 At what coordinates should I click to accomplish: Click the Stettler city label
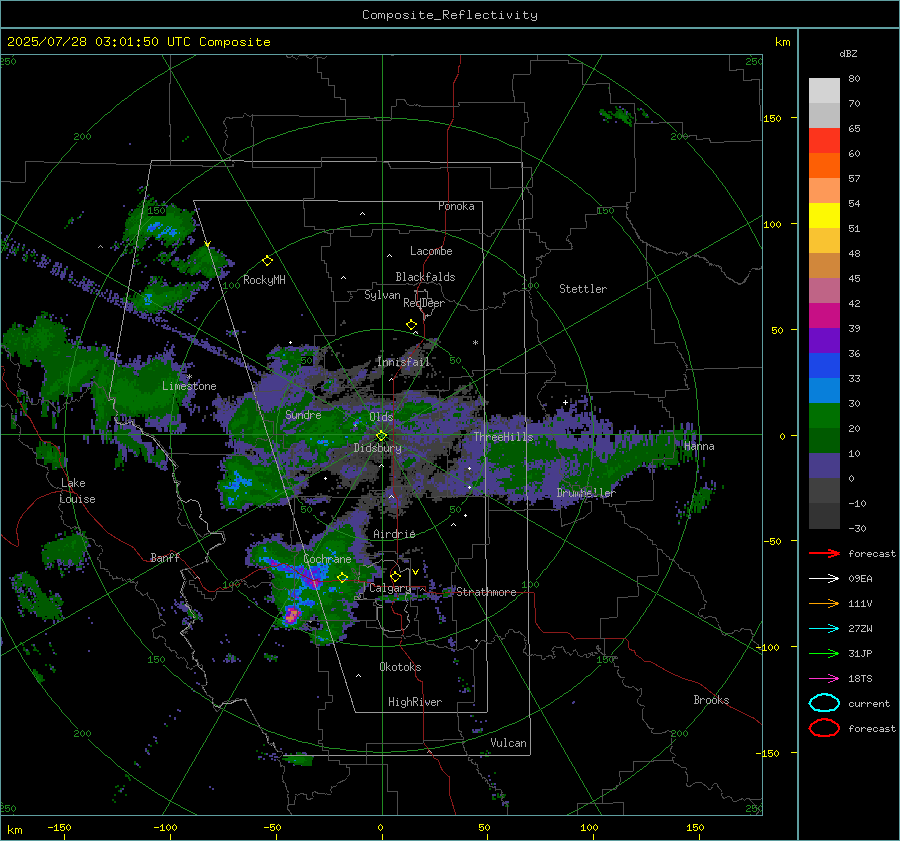[583, 289]
